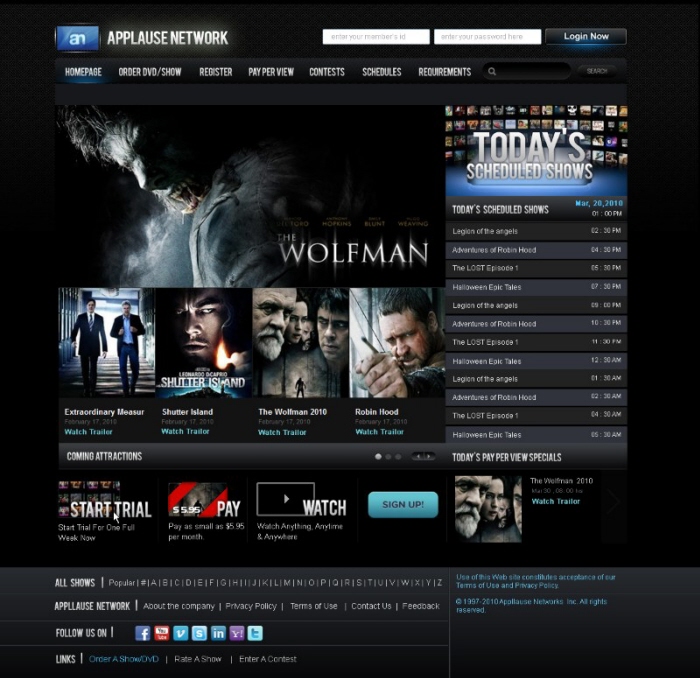
Task: Open the Pay Per View menu
Action: click(271, 72)
